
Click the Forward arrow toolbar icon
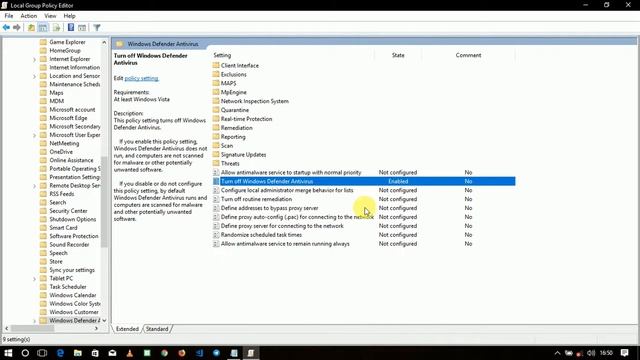pos(17,28)
